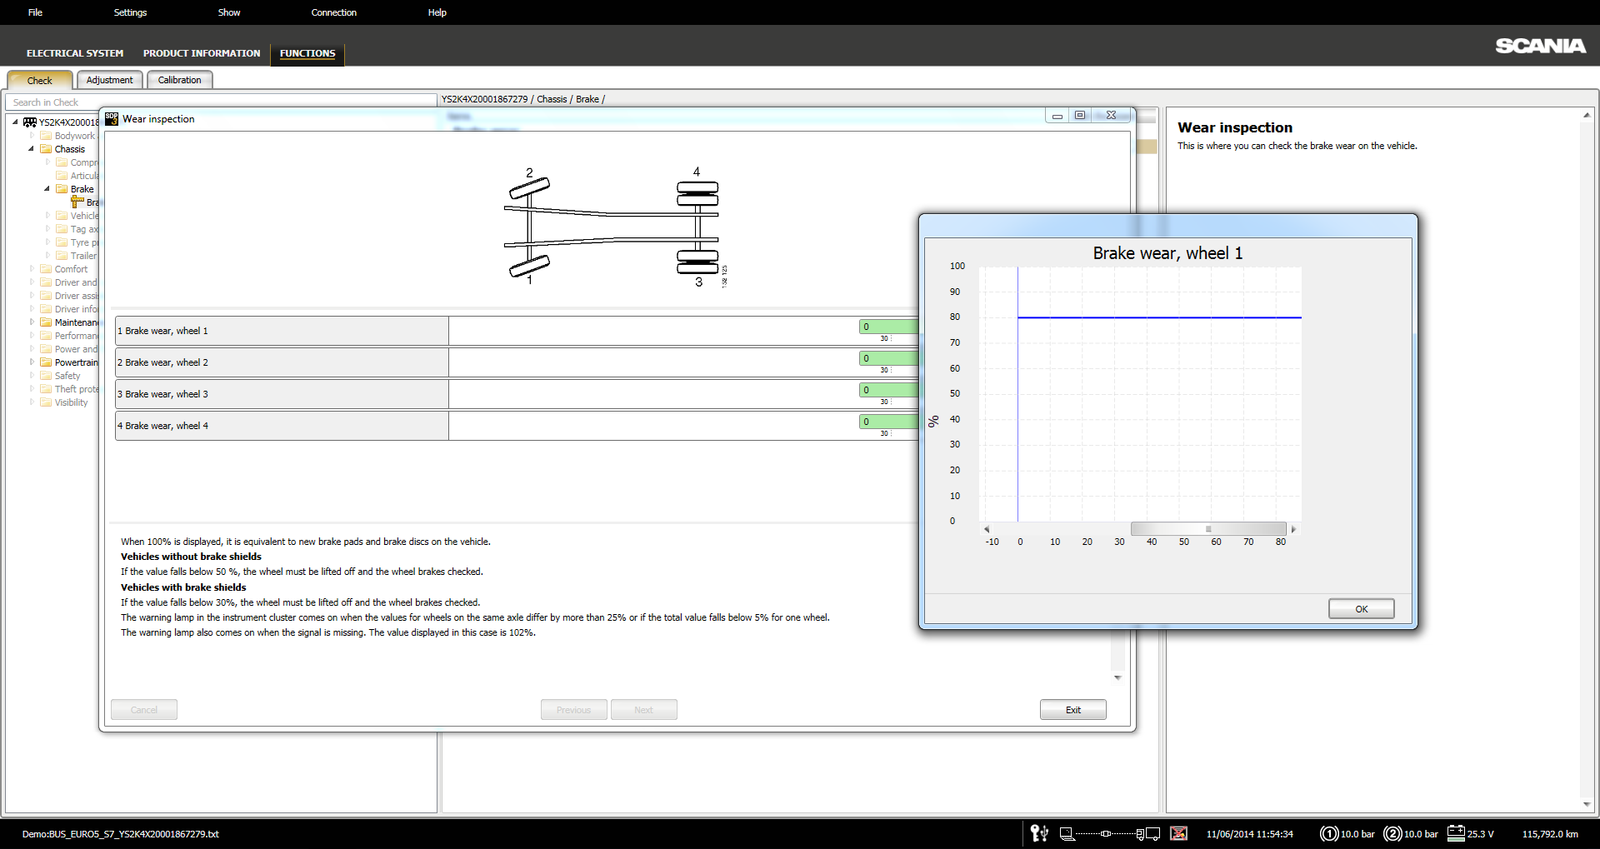Click the green wear bar for wheel 3
Viewport: 1600px width, 849px height.
(889, 390)
